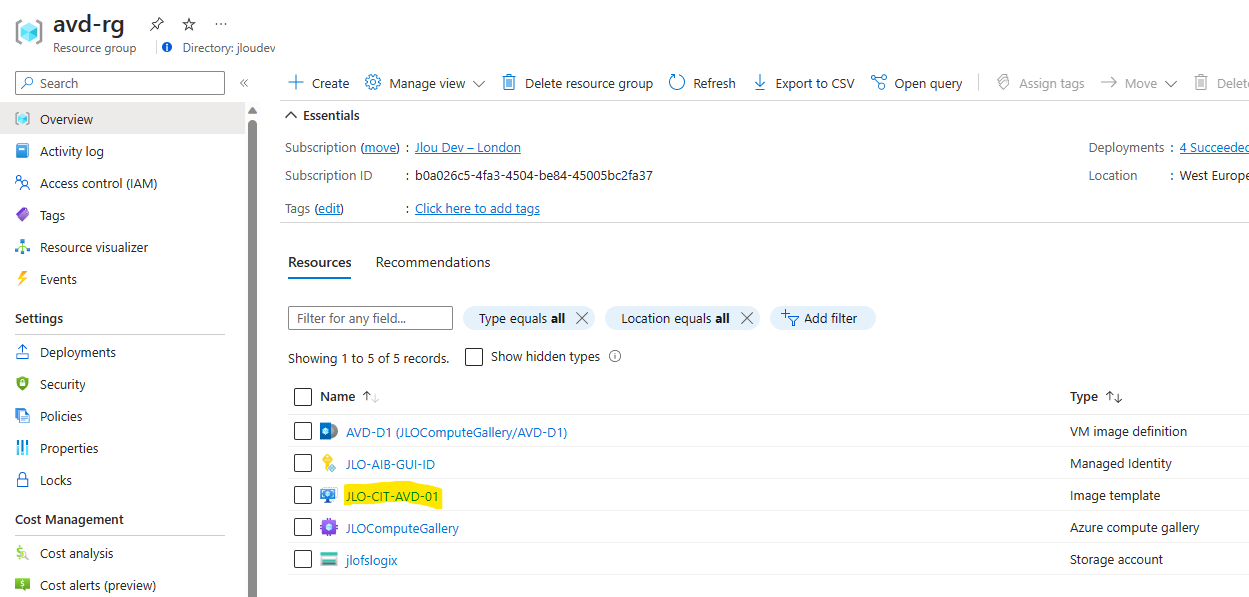Open the Jlou Dev – London subscription link
This screenshot has width=1249, height=597.
pyautogui.click(x=468, y=147)
